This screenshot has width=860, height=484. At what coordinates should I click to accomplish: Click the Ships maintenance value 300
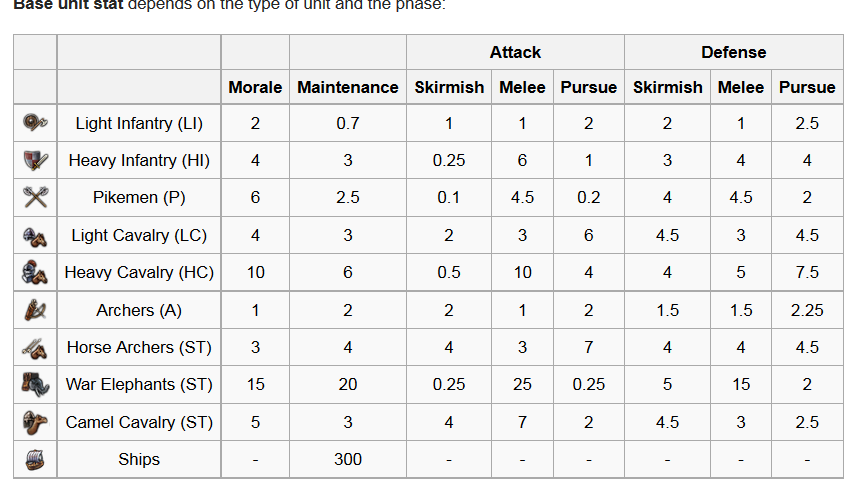tap(348, 459)
